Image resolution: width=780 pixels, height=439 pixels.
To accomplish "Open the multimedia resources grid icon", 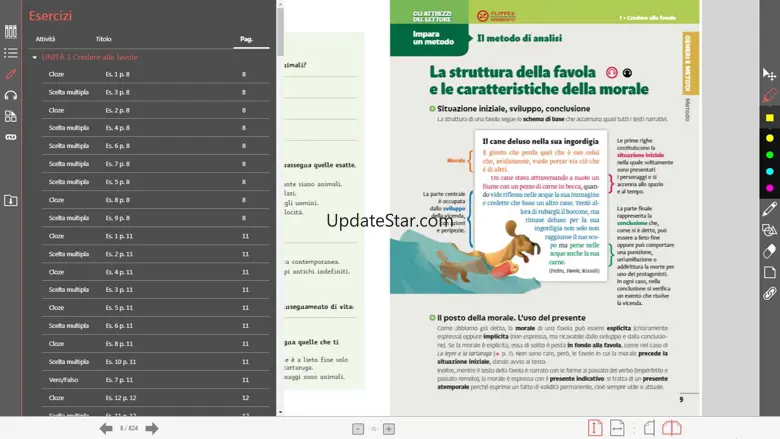I will click(10, 116).
